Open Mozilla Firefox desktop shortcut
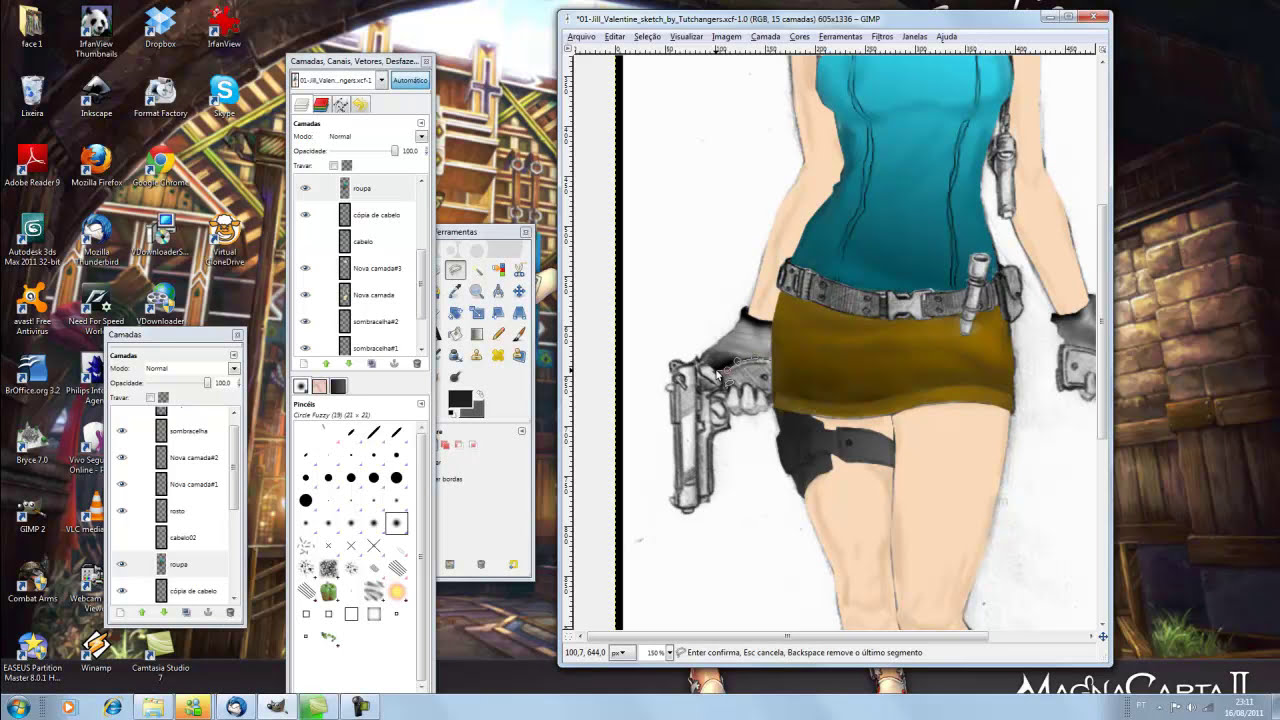This screenshot has width=1280, height=720. [96, 165]
